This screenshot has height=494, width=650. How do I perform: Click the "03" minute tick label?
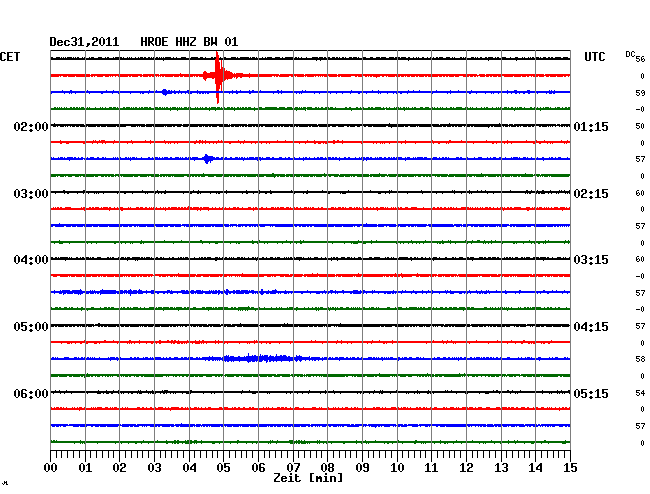click(154, 467)
